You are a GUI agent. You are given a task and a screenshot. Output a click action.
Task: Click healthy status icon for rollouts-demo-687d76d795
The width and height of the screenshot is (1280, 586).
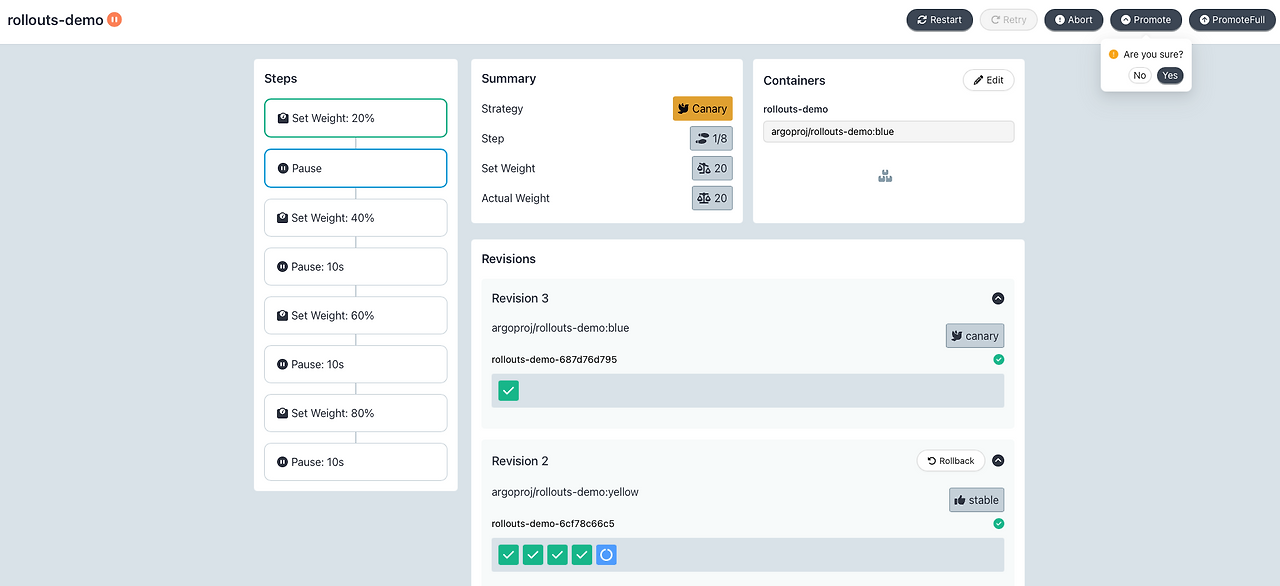coord(998,359)
